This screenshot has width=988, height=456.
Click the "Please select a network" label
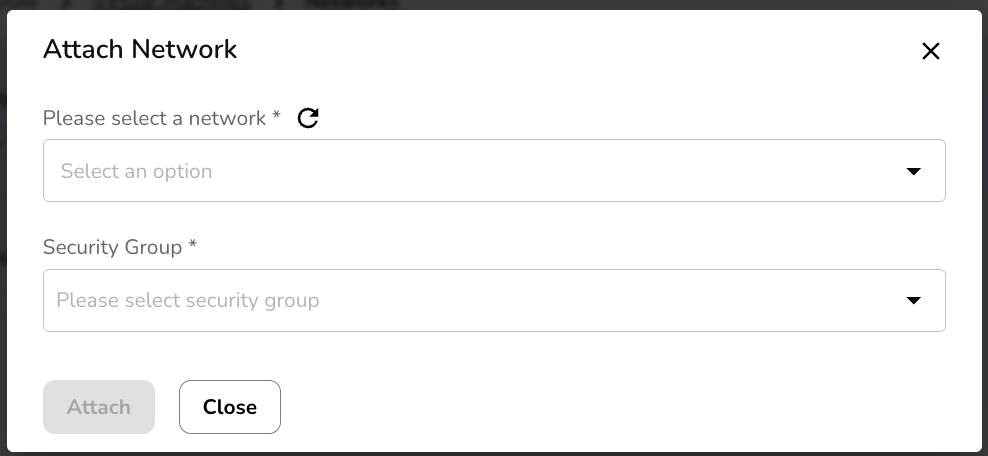click(x=155, y=118)
